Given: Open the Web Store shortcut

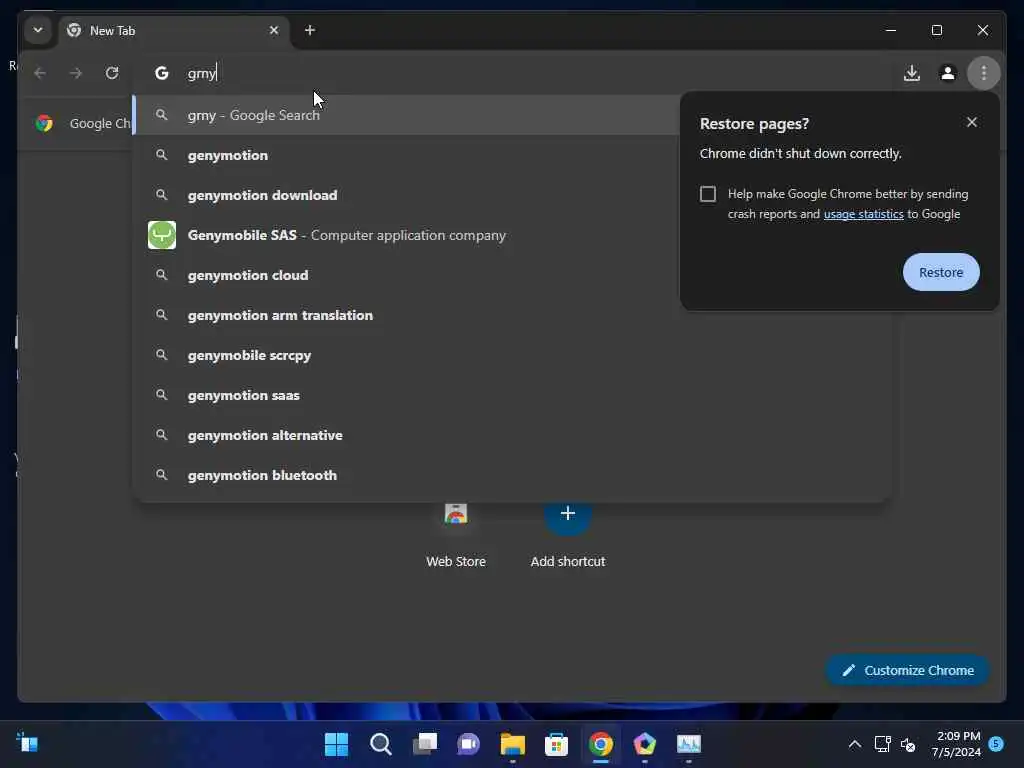Looking at the screenshot, I should (x=456, y=534).
